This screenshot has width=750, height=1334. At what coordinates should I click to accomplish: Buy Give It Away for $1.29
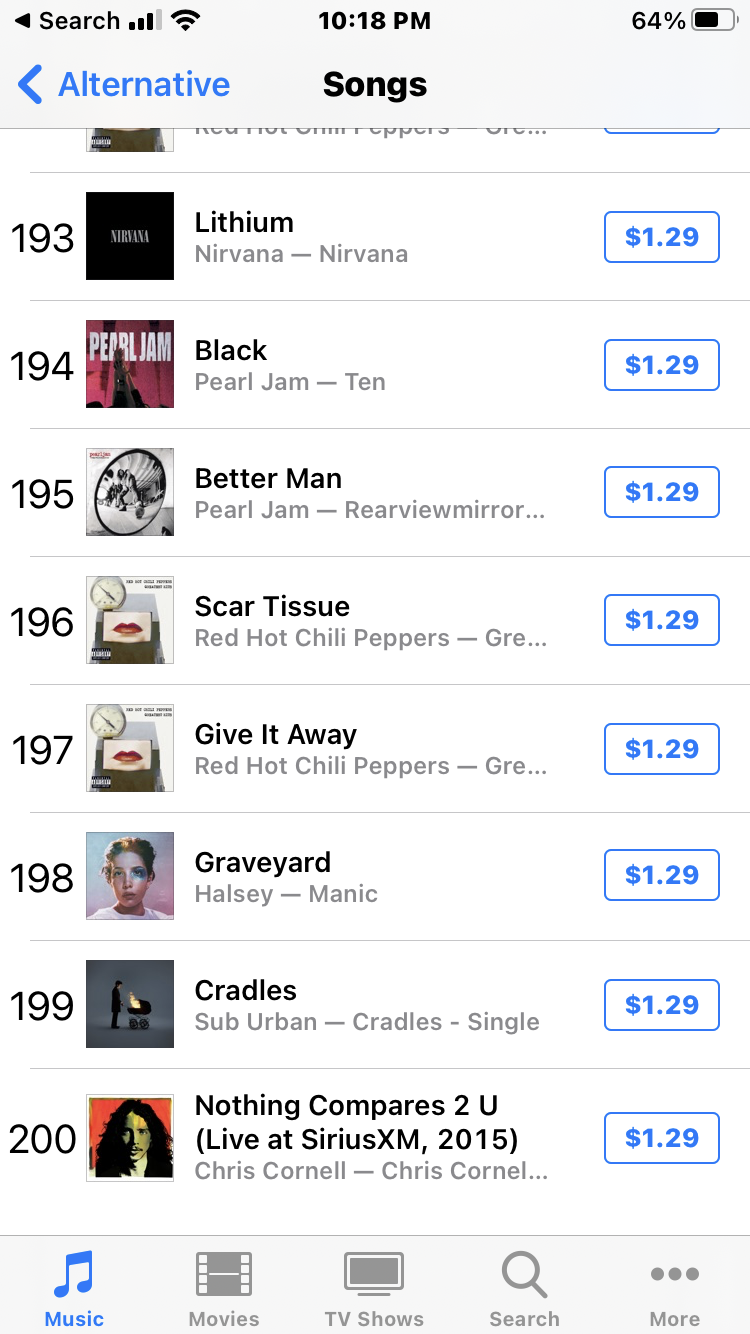[x=661, y=749]
